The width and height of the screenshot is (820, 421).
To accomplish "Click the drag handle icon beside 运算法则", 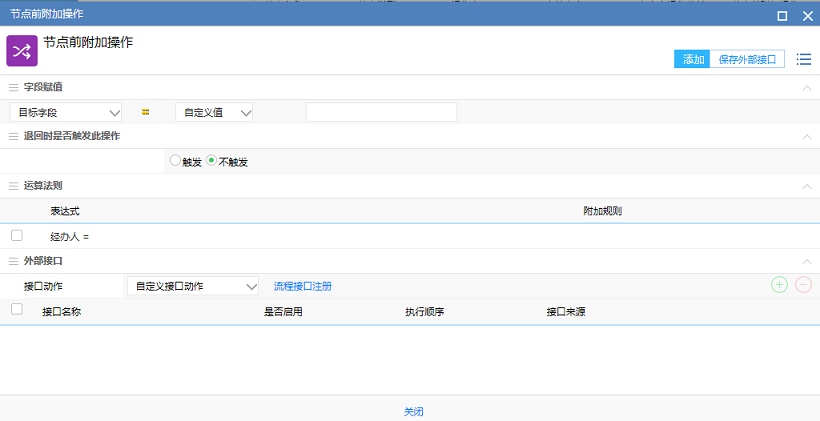I will coord(14,186).
